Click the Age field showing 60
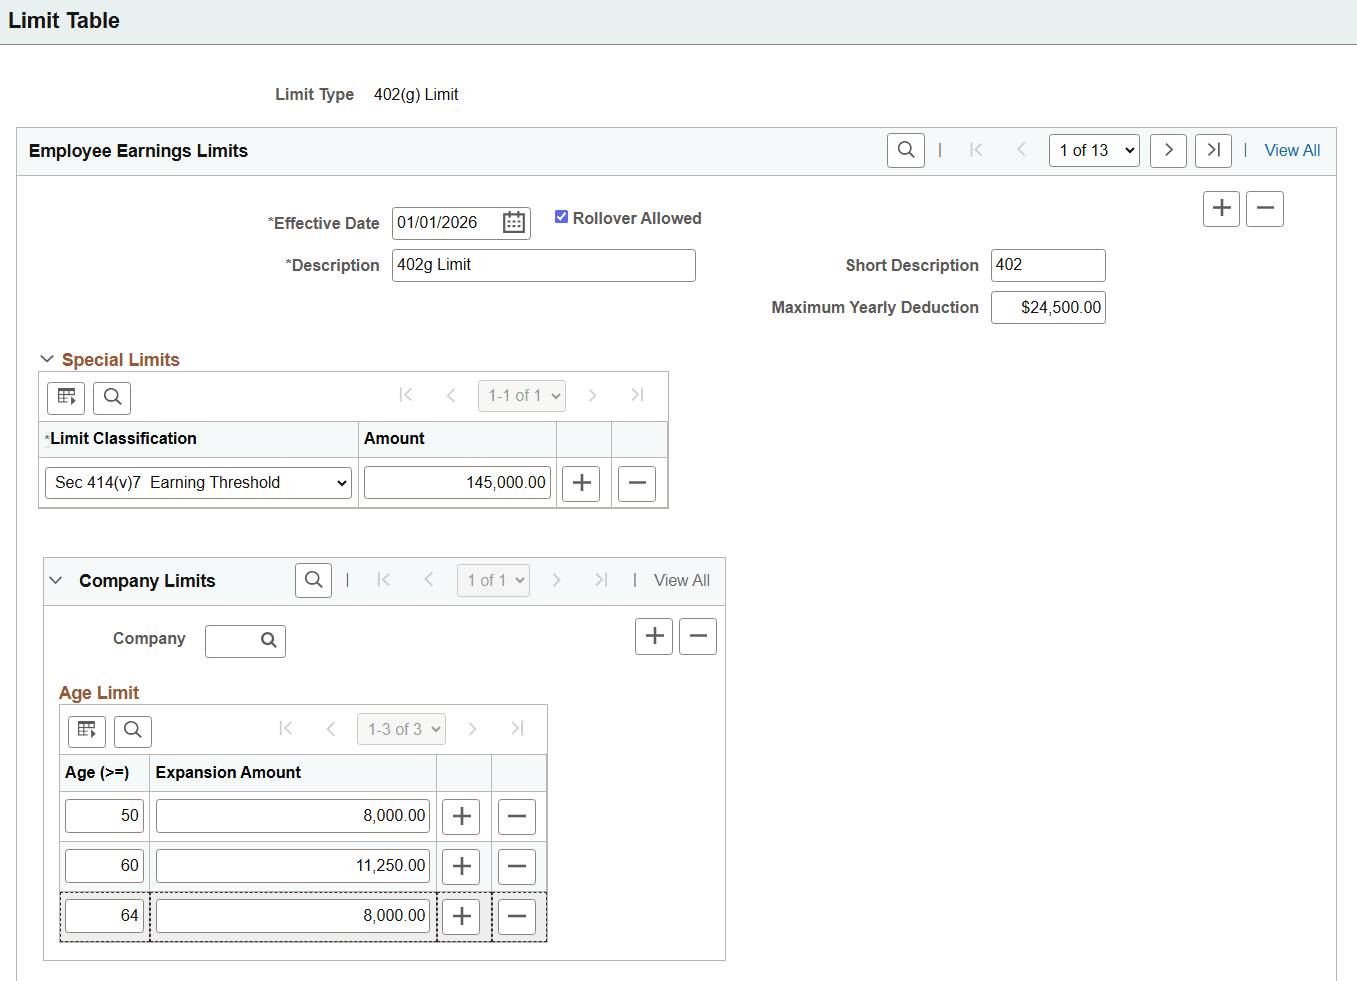 pos(104,866)
